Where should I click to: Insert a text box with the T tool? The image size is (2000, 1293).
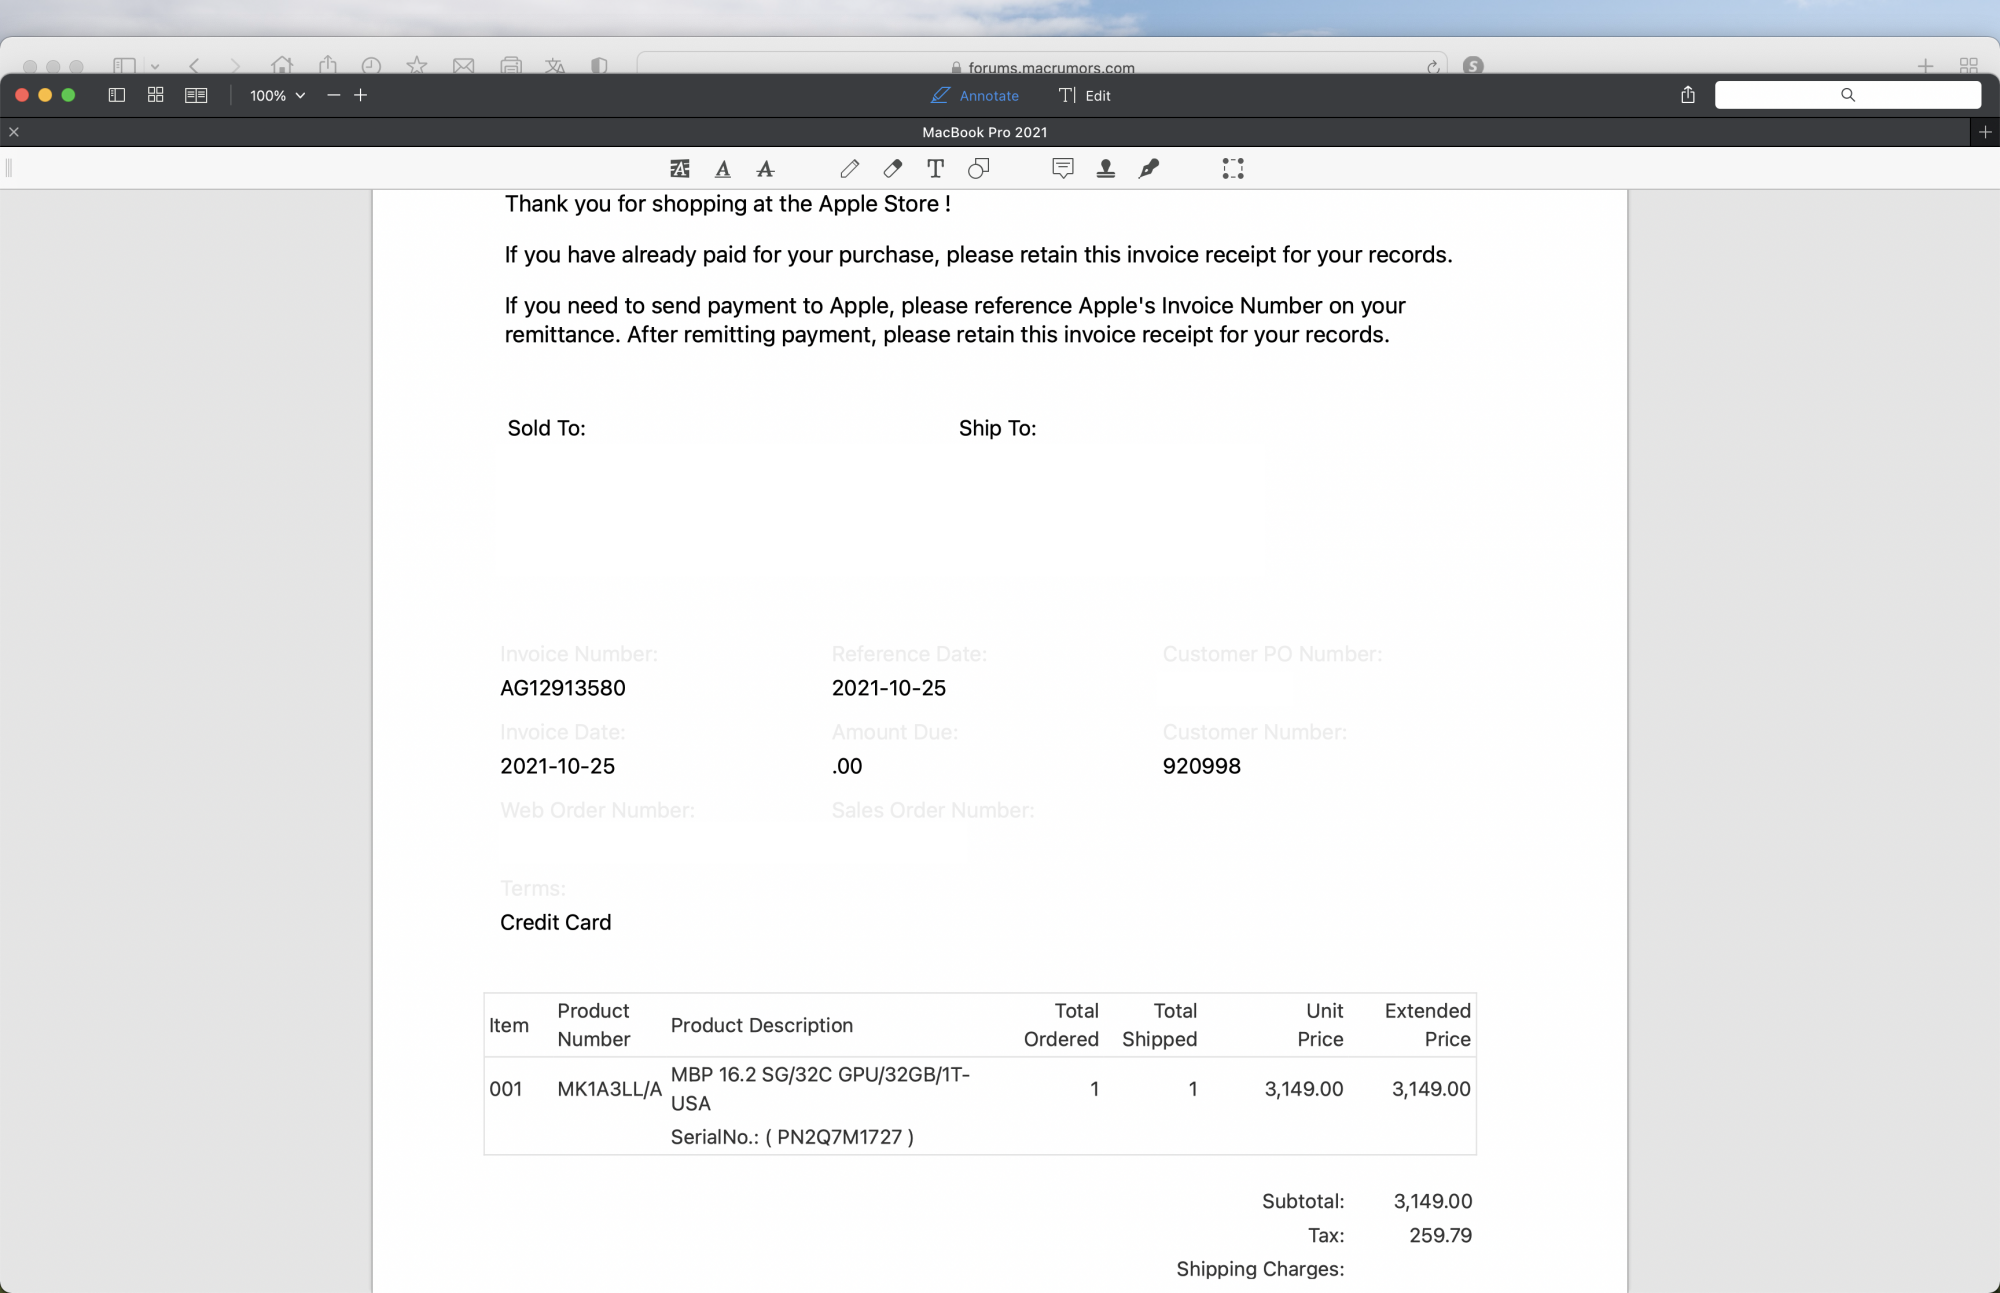935,169
